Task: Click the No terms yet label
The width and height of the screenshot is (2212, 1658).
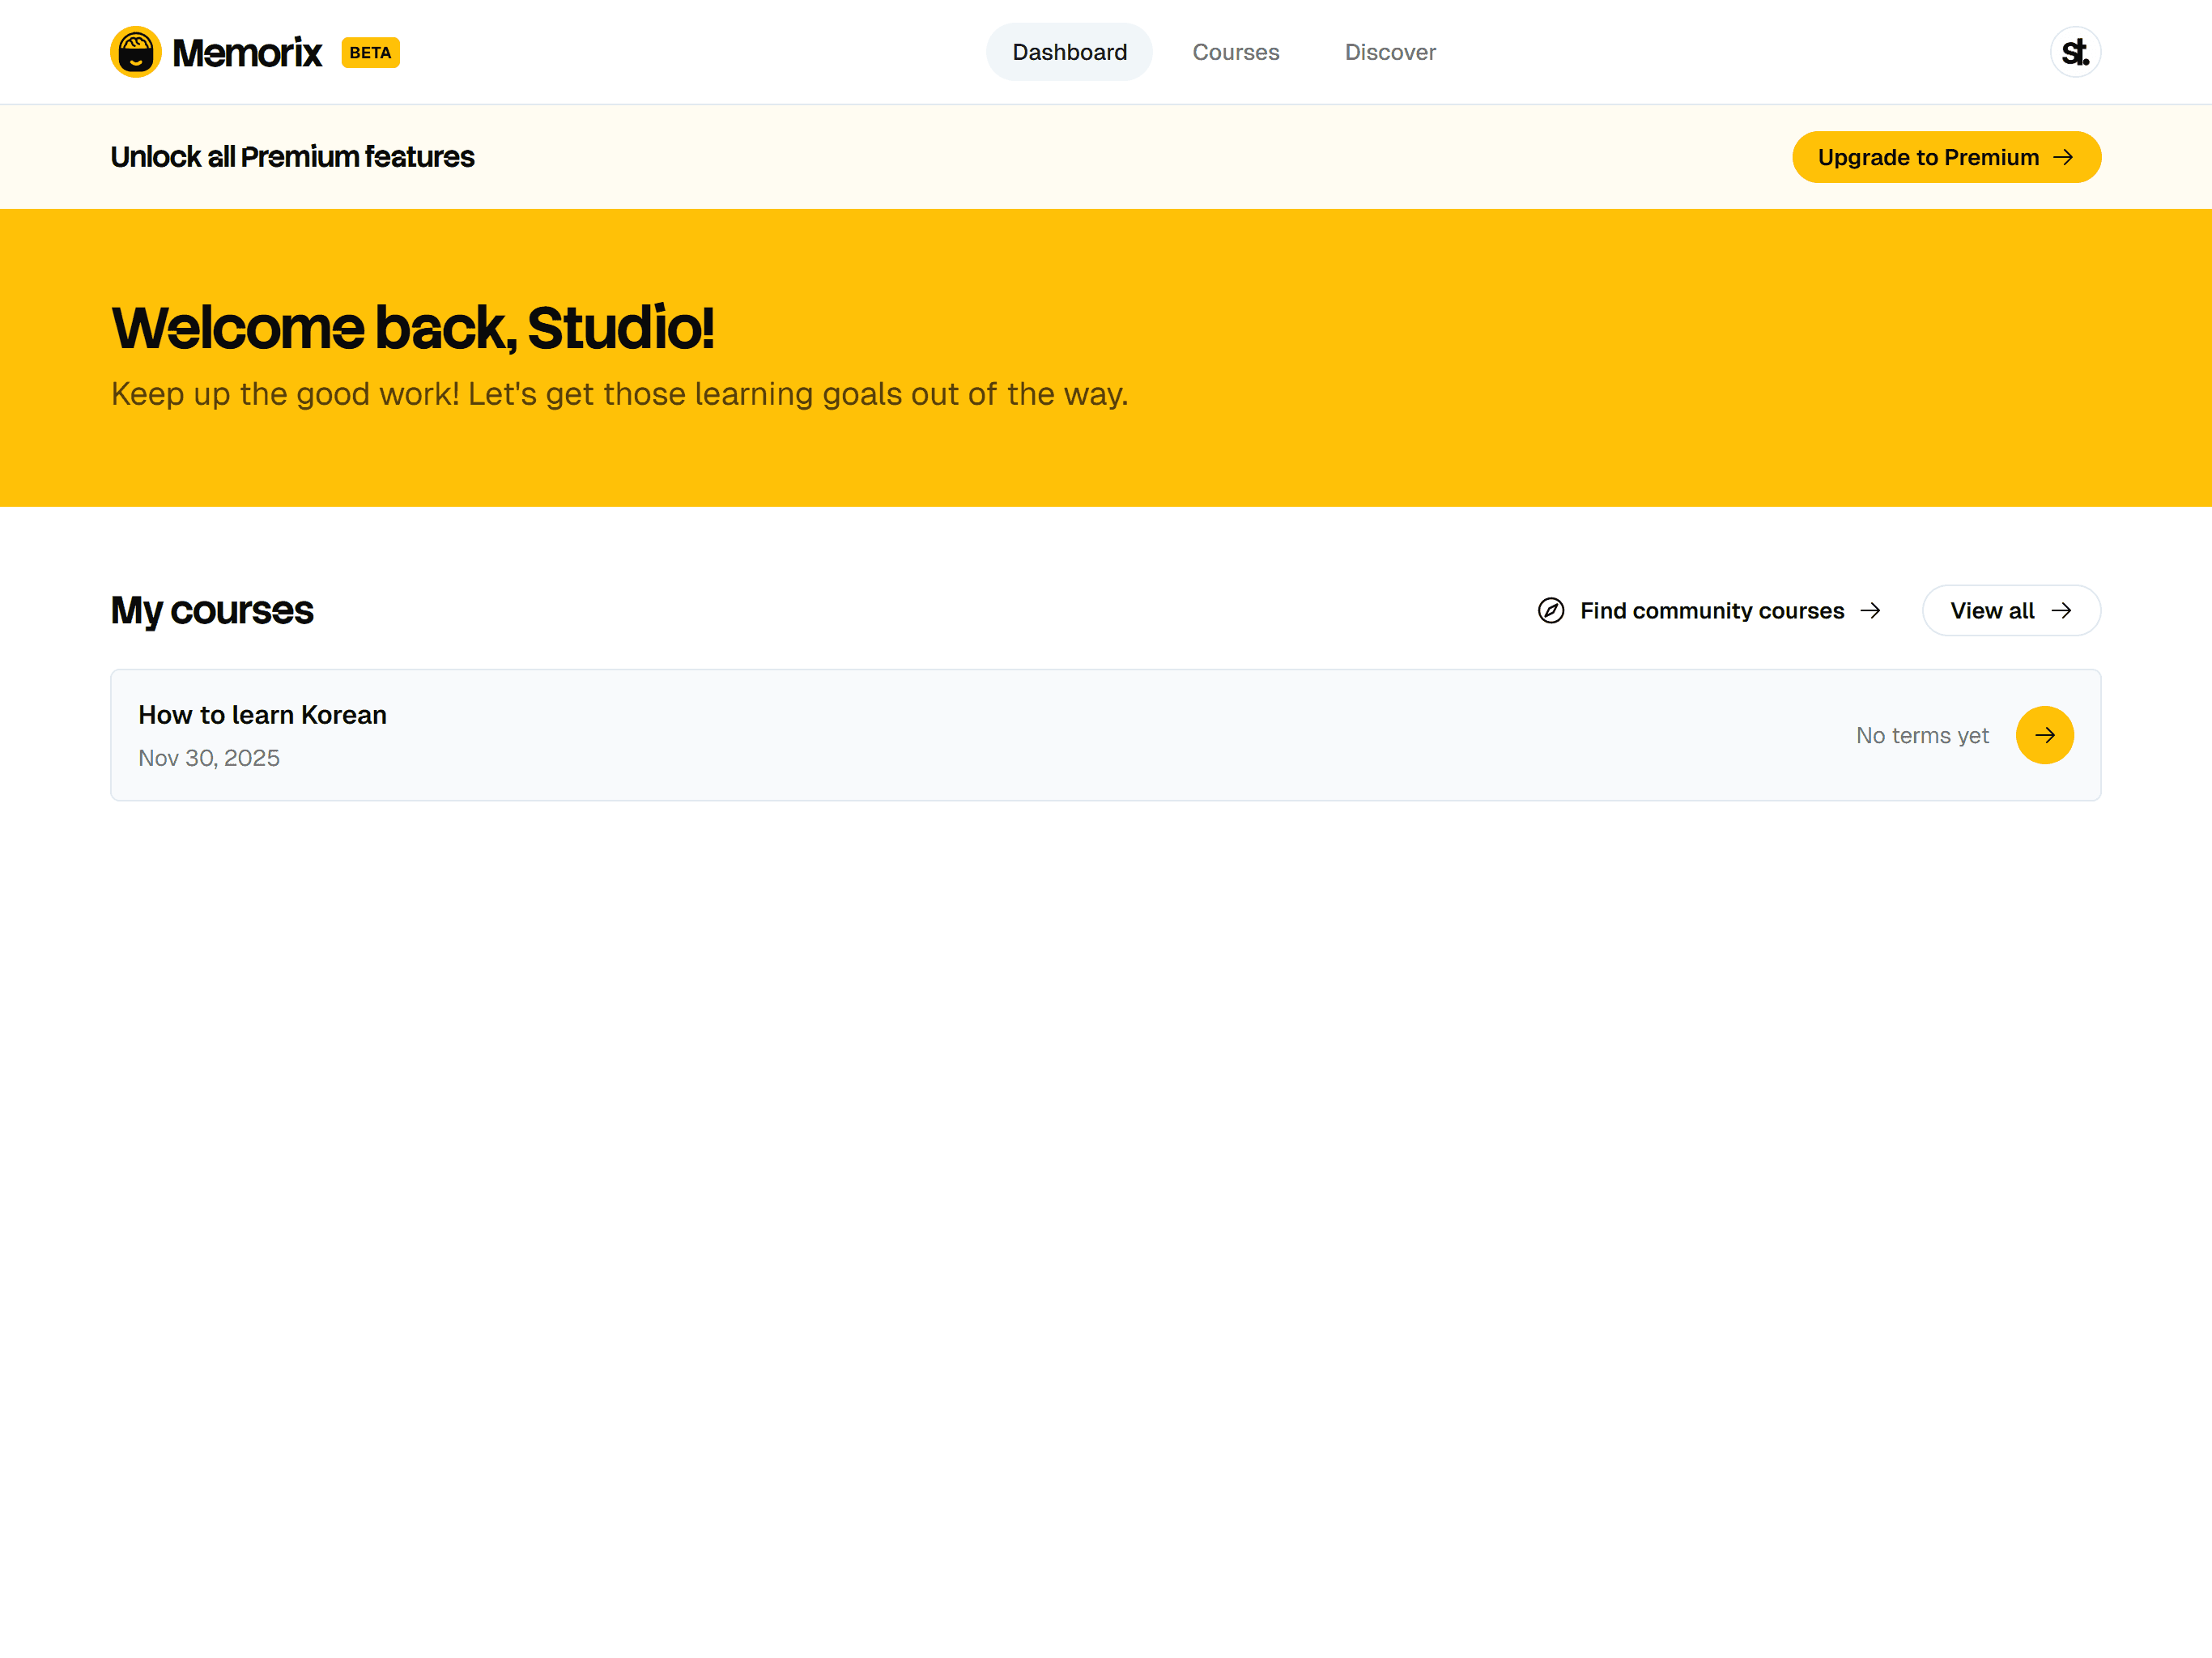Action: (1921, 736)
